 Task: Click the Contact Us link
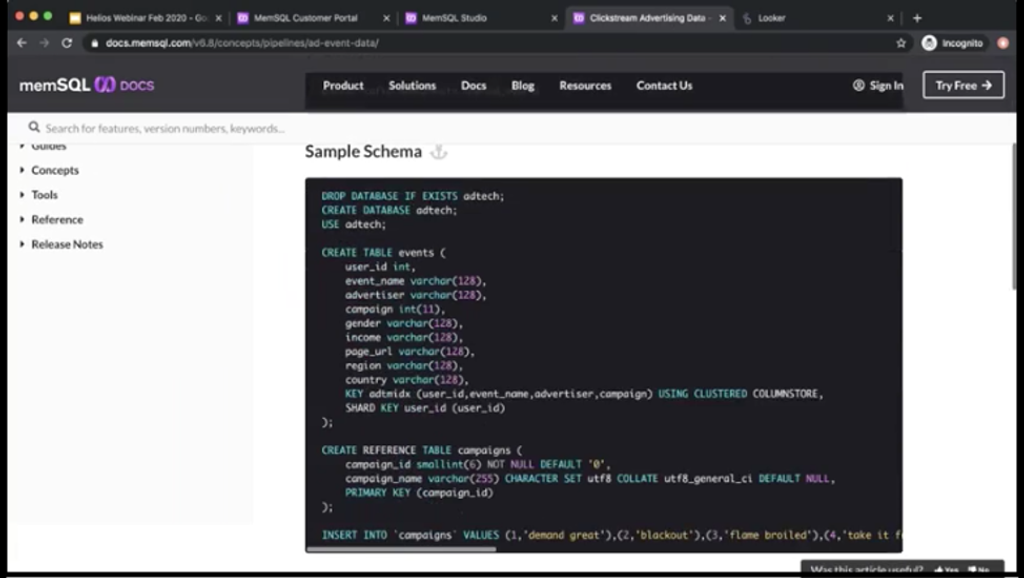click(664, 86)
